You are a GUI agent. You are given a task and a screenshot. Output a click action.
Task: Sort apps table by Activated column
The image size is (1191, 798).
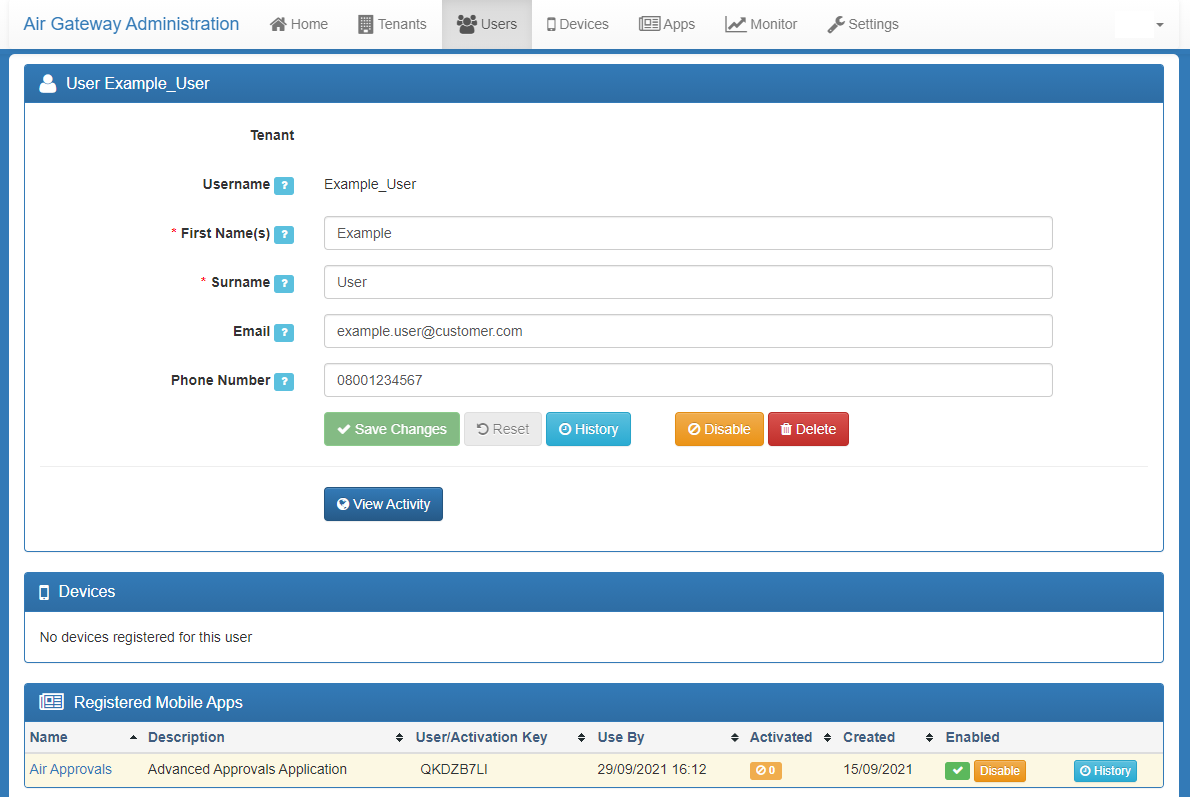point(790,737)
